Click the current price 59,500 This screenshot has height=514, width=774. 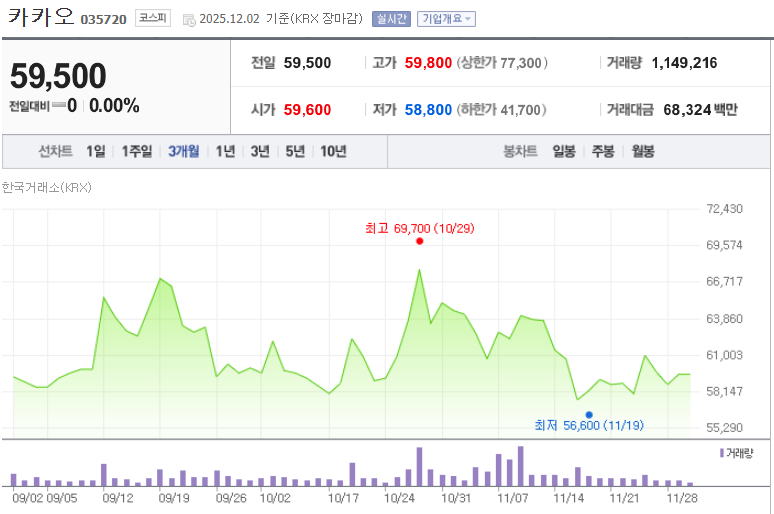(x=58, y=76)
